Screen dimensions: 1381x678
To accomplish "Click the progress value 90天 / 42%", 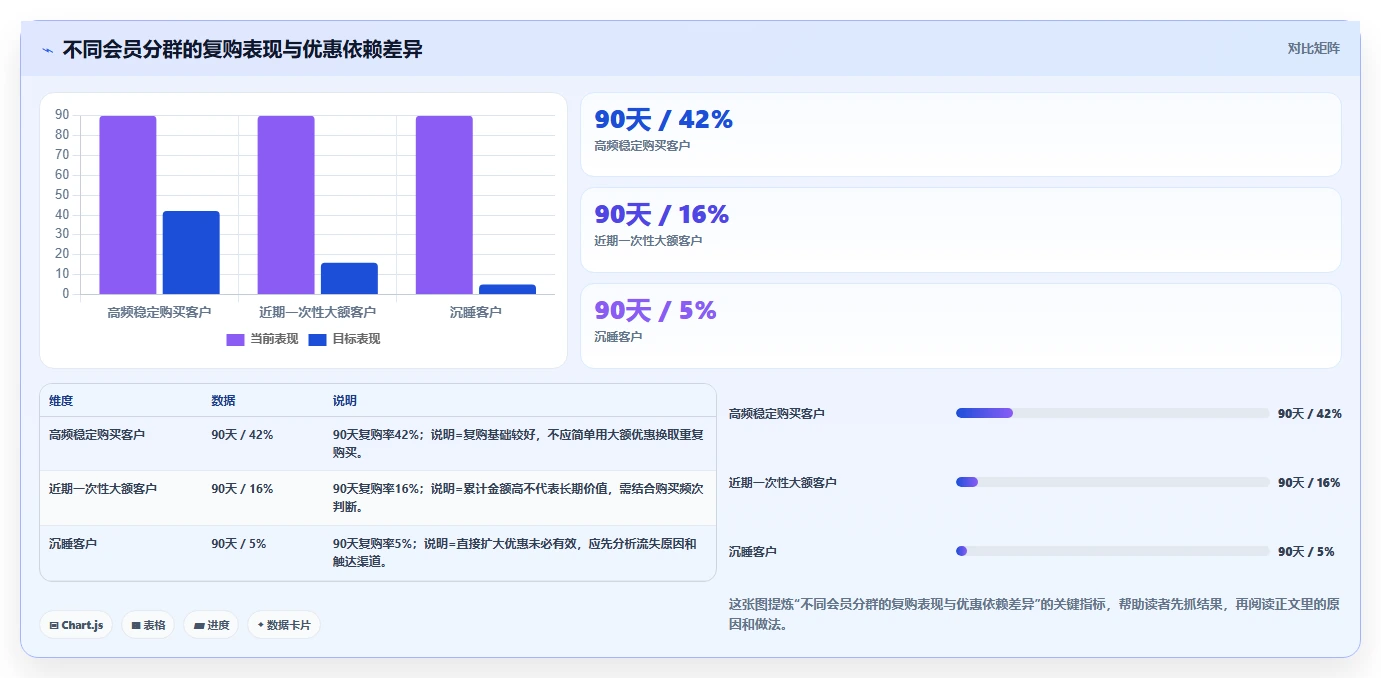I will coord(1310,414).
